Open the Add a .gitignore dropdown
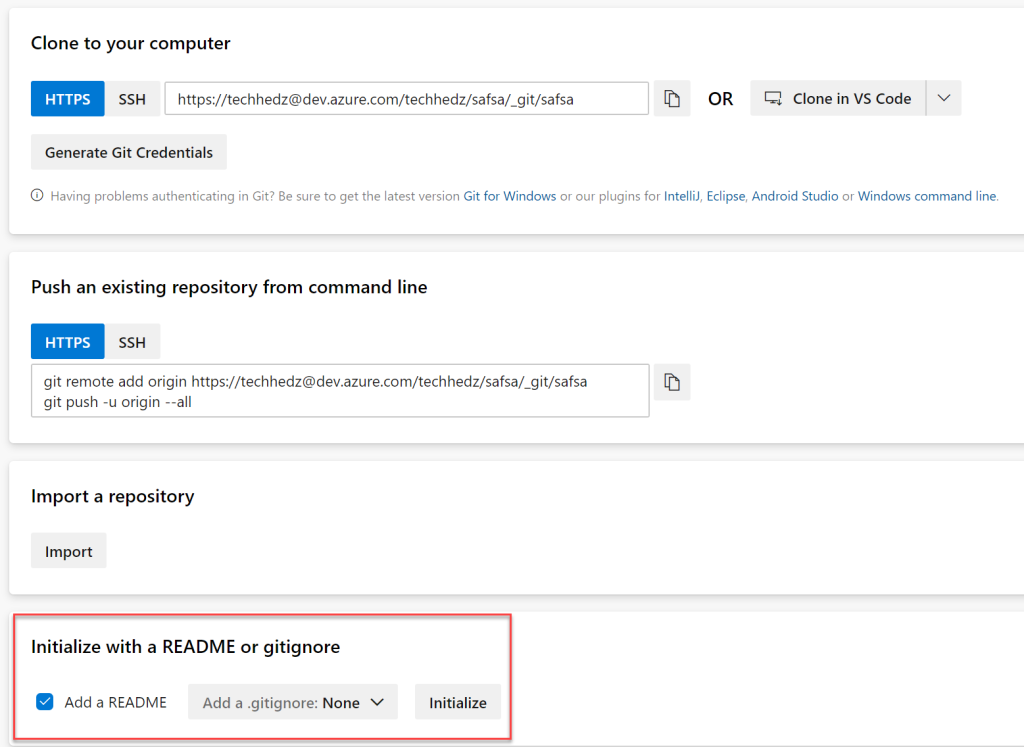This screenshot has height=747, width=1024. (292, 702)
